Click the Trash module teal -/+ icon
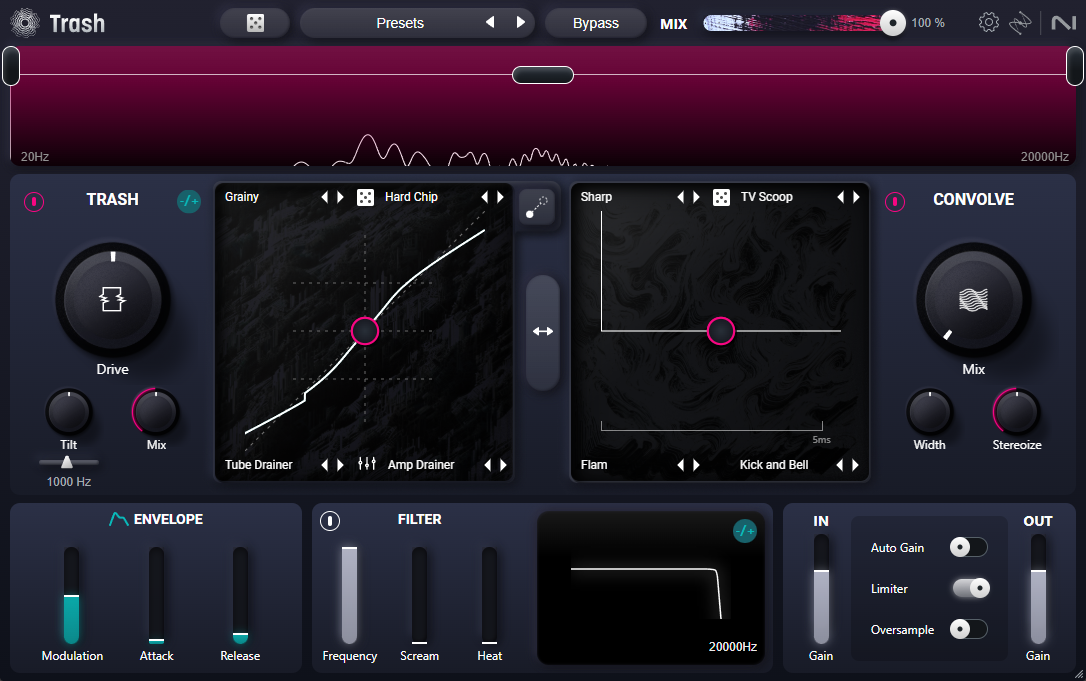The image size is (1086, 681). click(188, 201)
